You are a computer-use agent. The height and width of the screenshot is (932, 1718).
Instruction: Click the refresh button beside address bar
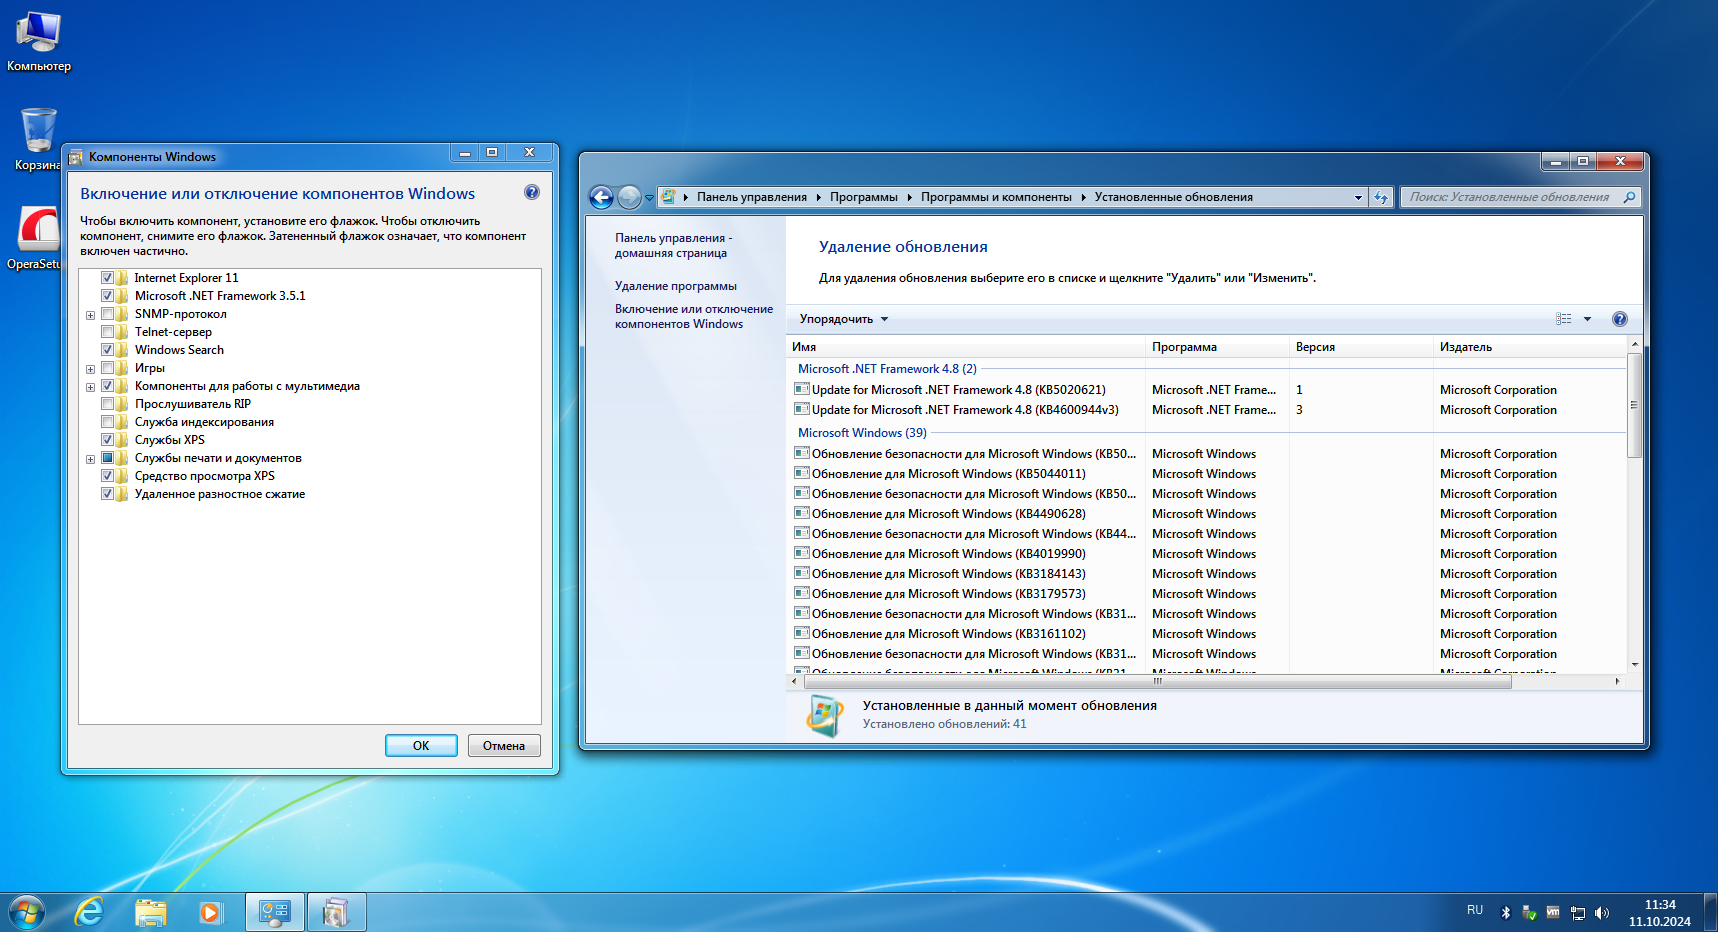1381,197
